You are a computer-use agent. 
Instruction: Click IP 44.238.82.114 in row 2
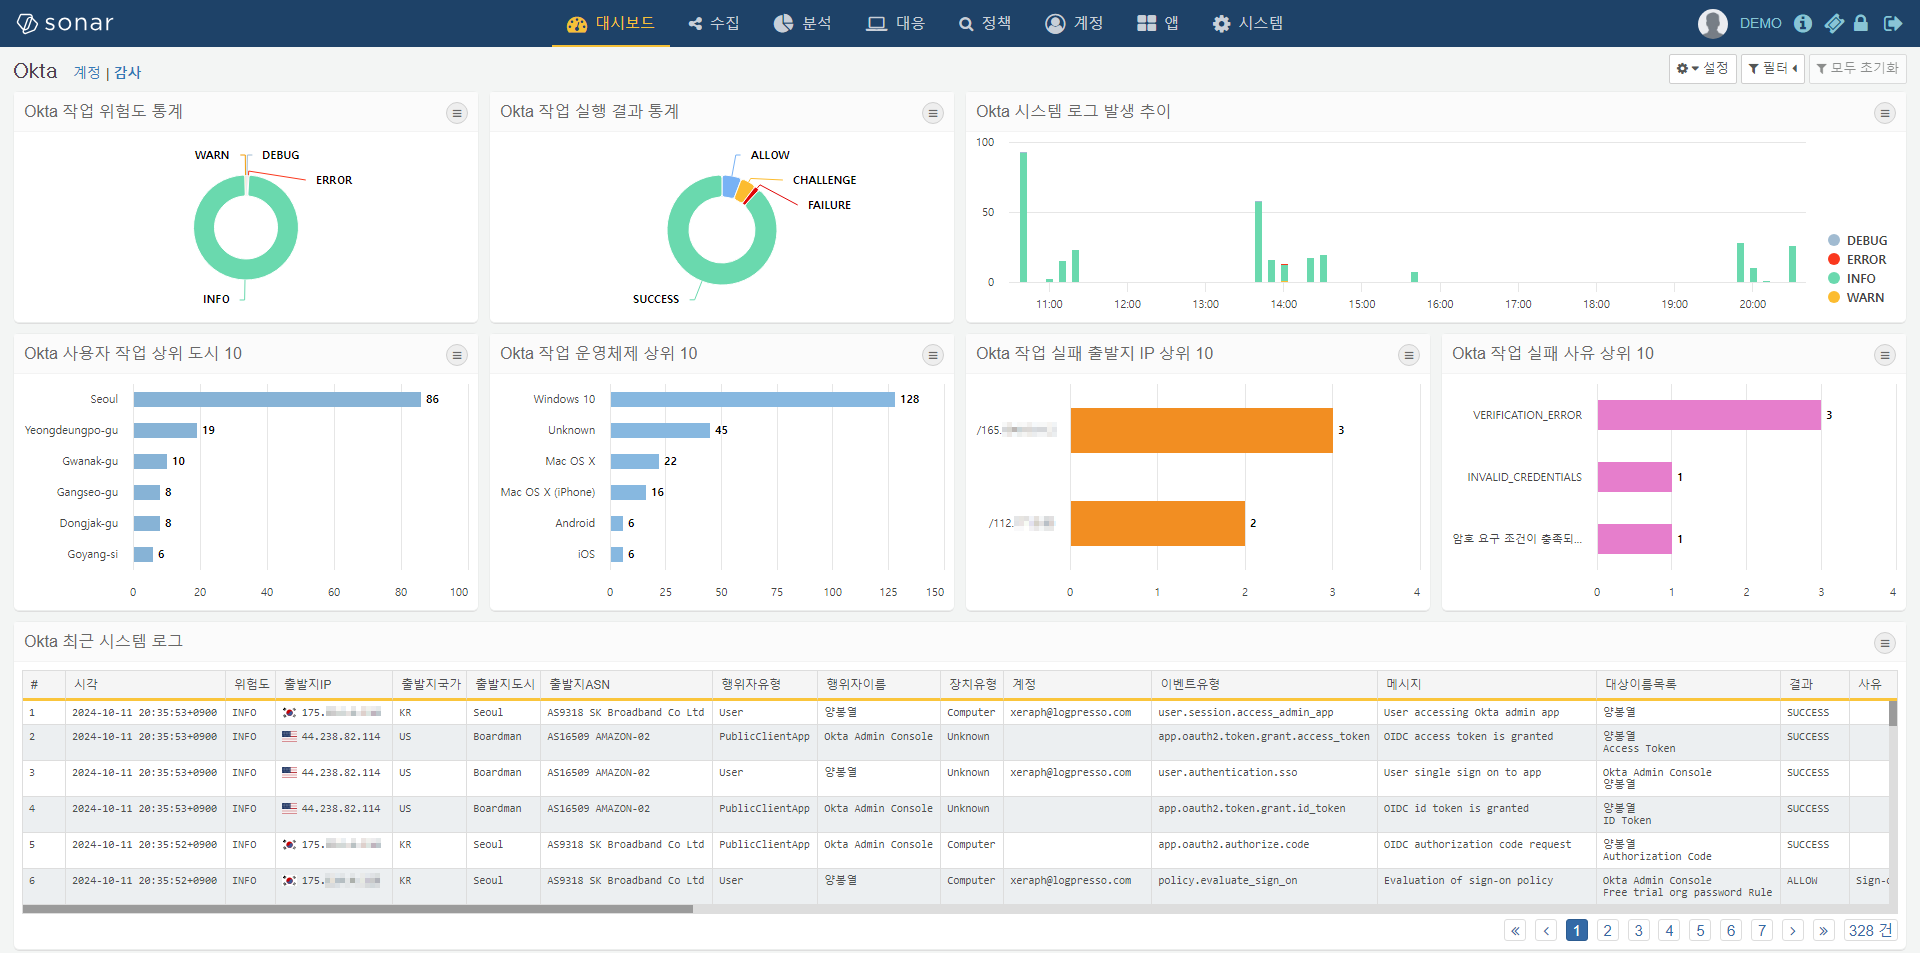tap(341, 737)
